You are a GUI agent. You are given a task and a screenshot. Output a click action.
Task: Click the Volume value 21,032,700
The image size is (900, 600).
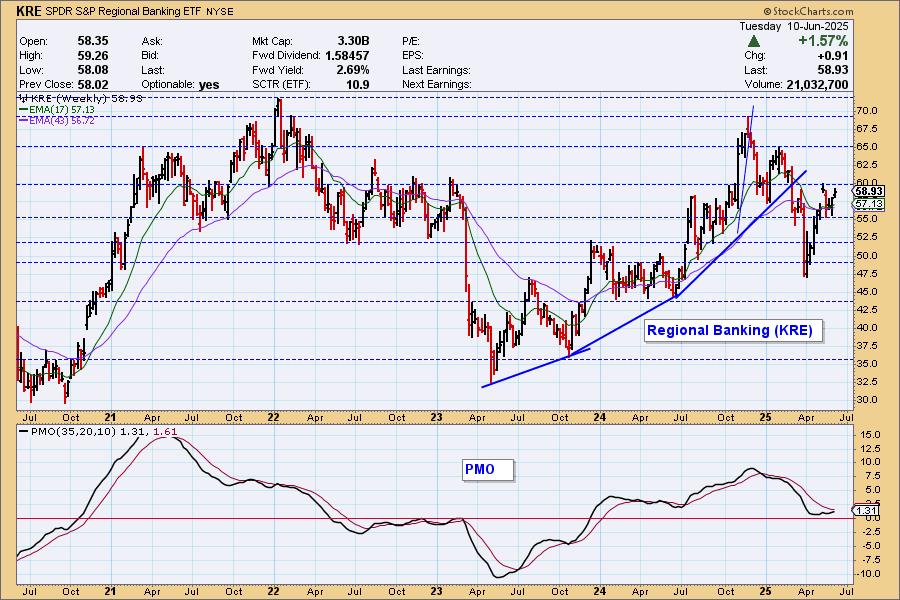click(817, 84)
